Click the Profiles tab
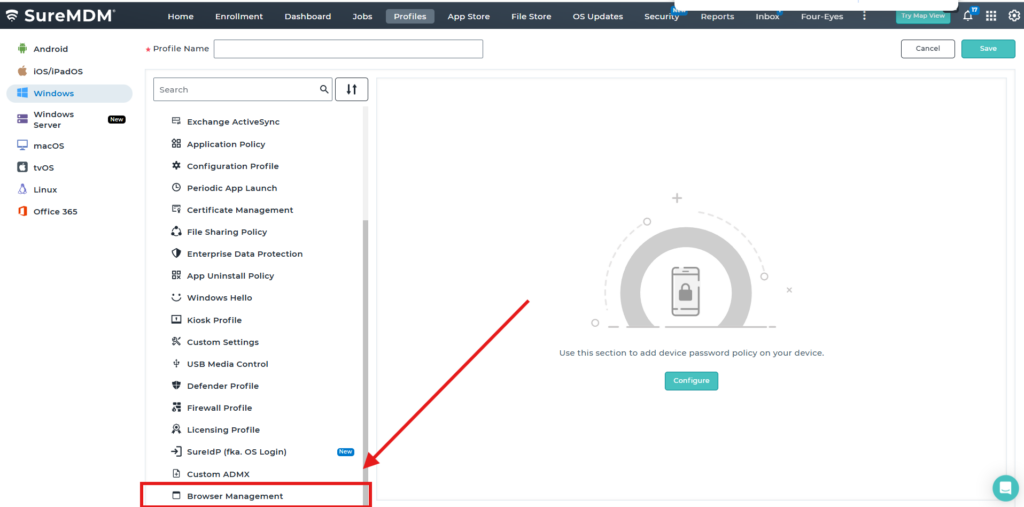 point(409,16)
